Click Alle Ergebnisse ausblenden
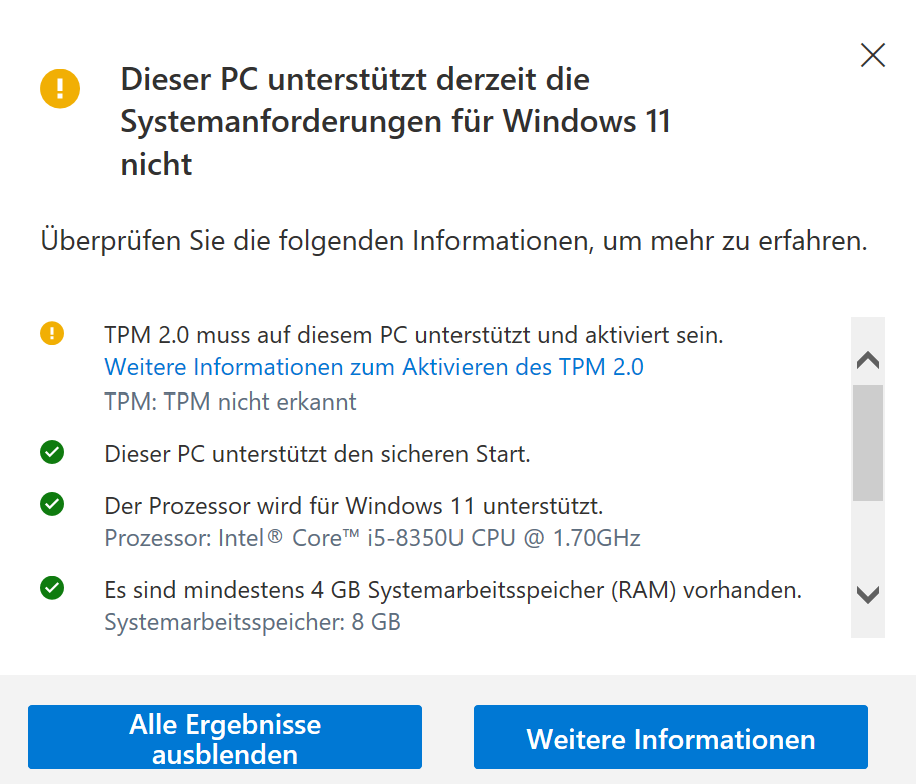The image size is (916, 784). (x=225, y=737)
